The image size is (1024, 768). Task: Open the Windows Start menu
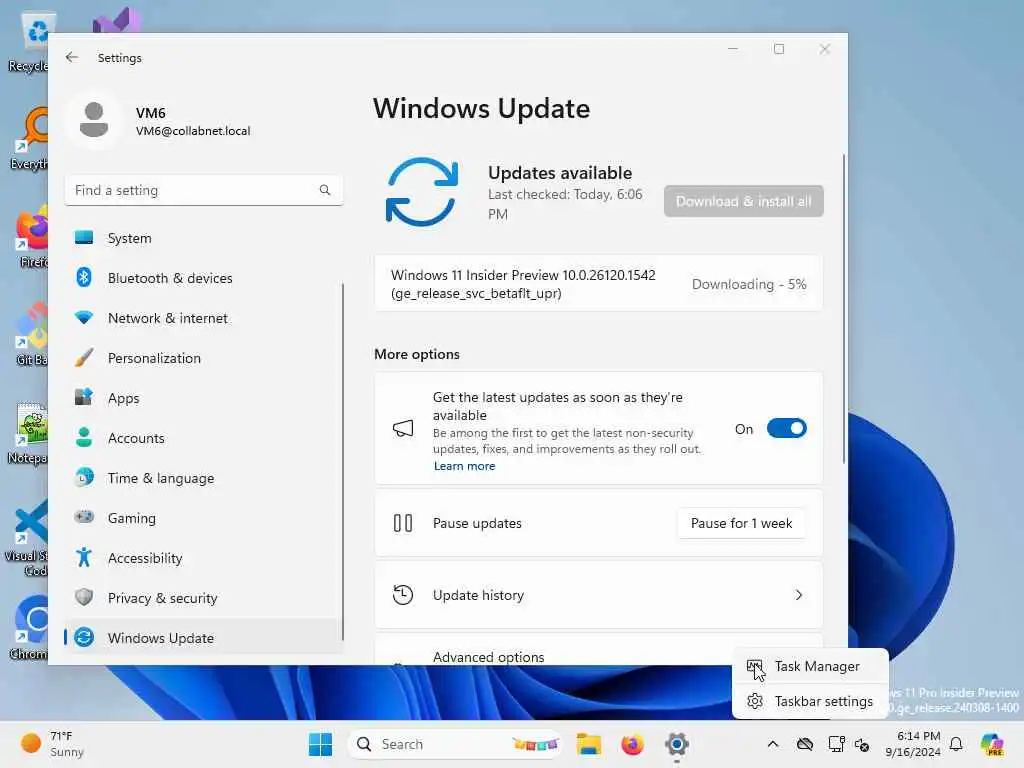pos(320,744)
